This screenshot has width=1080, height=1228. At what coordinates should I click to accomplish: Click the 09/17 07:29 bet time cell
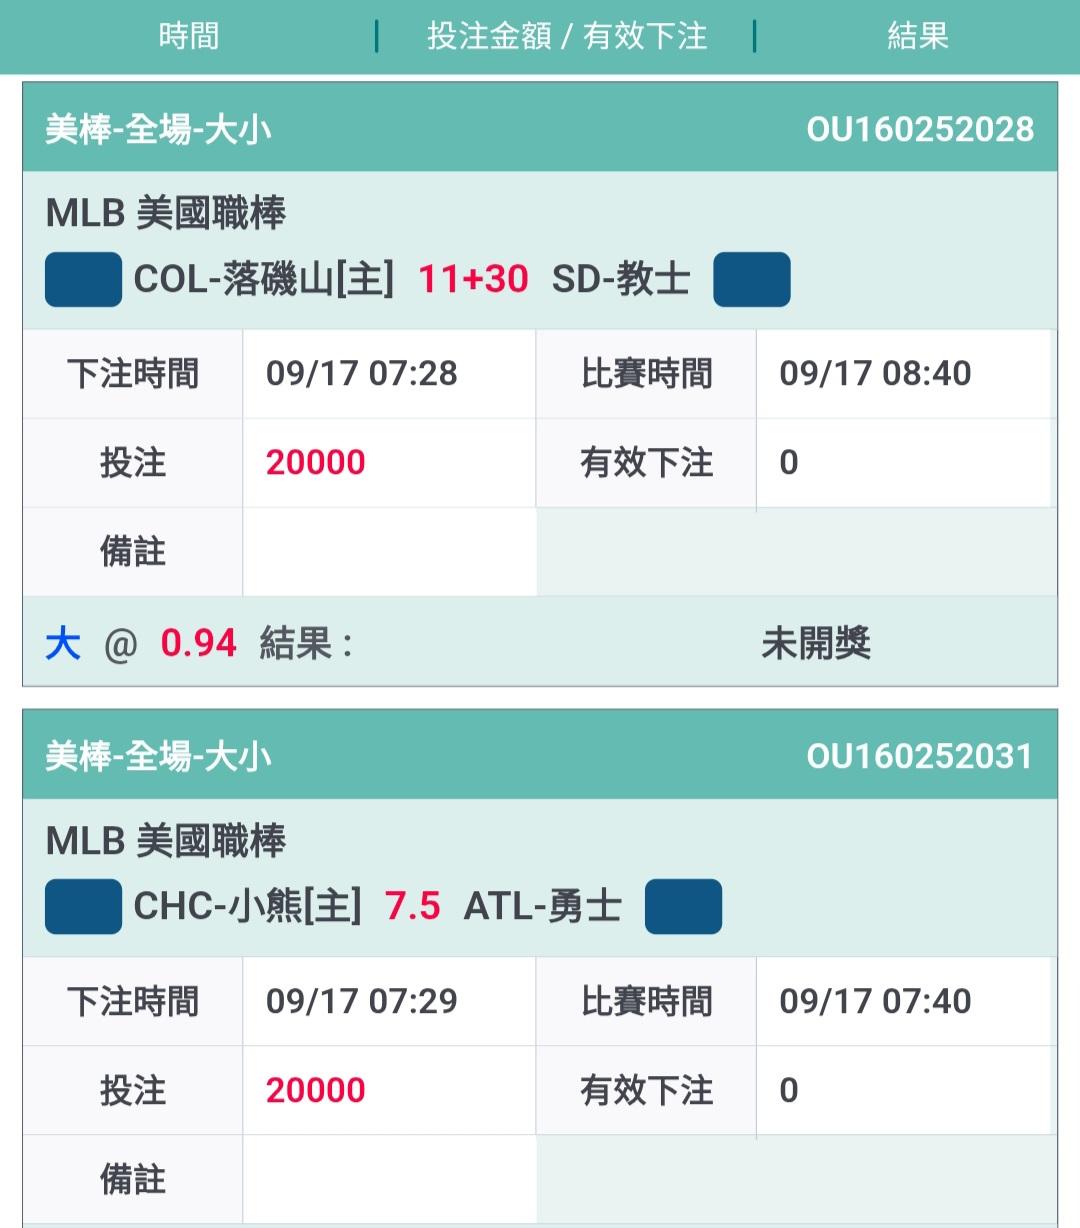point(390,1001)
